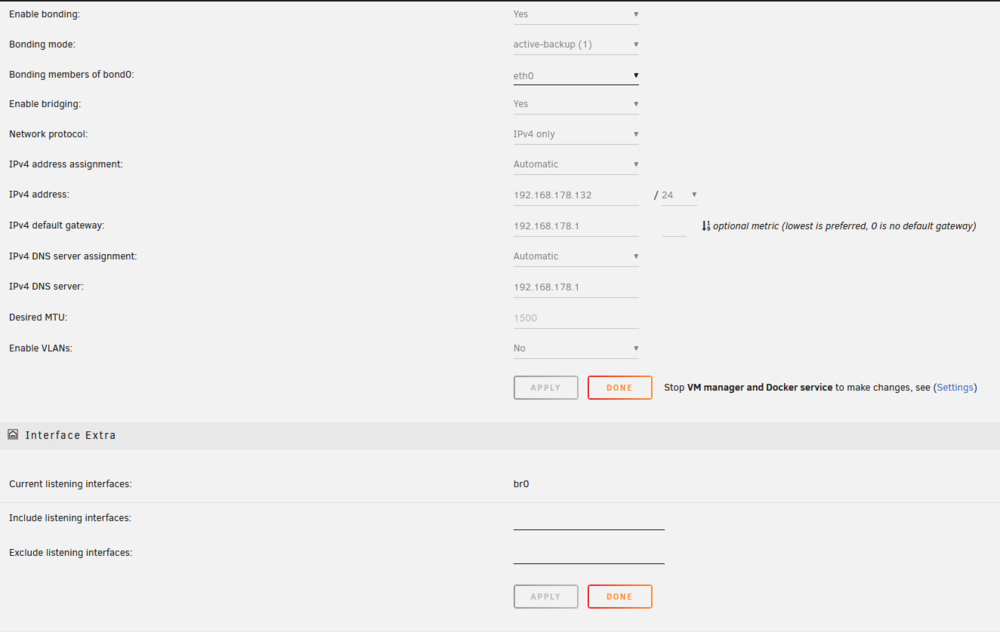Click 'VM manager and Docker service' text
The image size is (1000, 632).
click(760, 387)
